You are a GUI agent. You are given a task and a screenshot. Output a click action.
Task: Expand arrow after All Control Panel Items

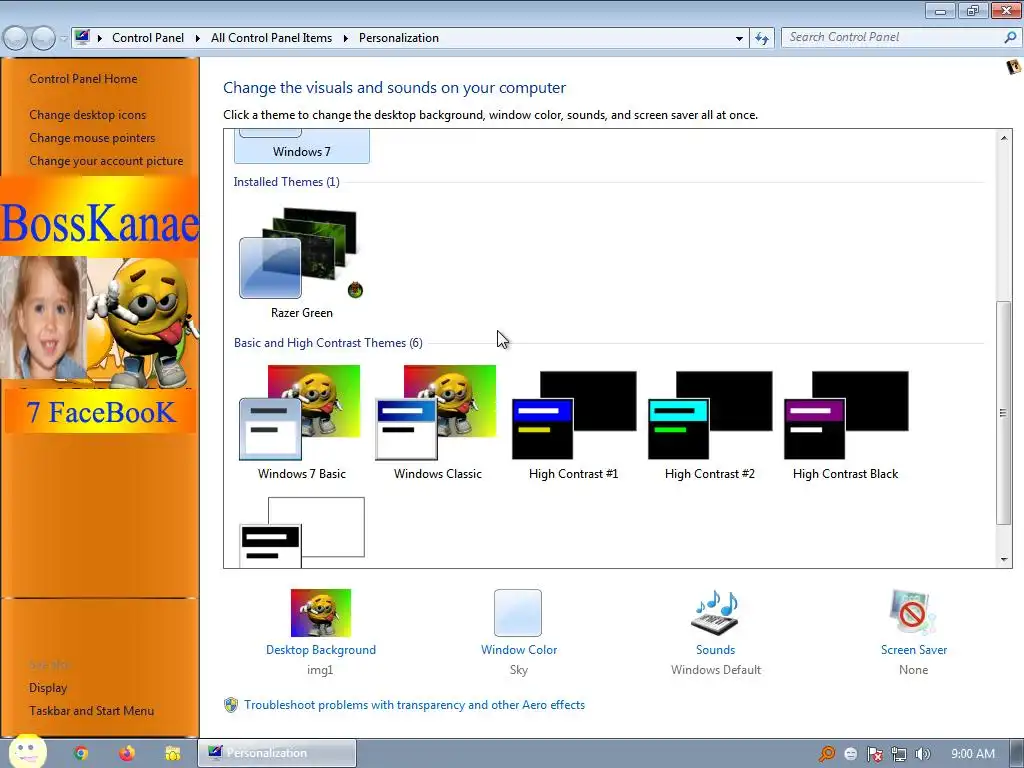[345, 38]
